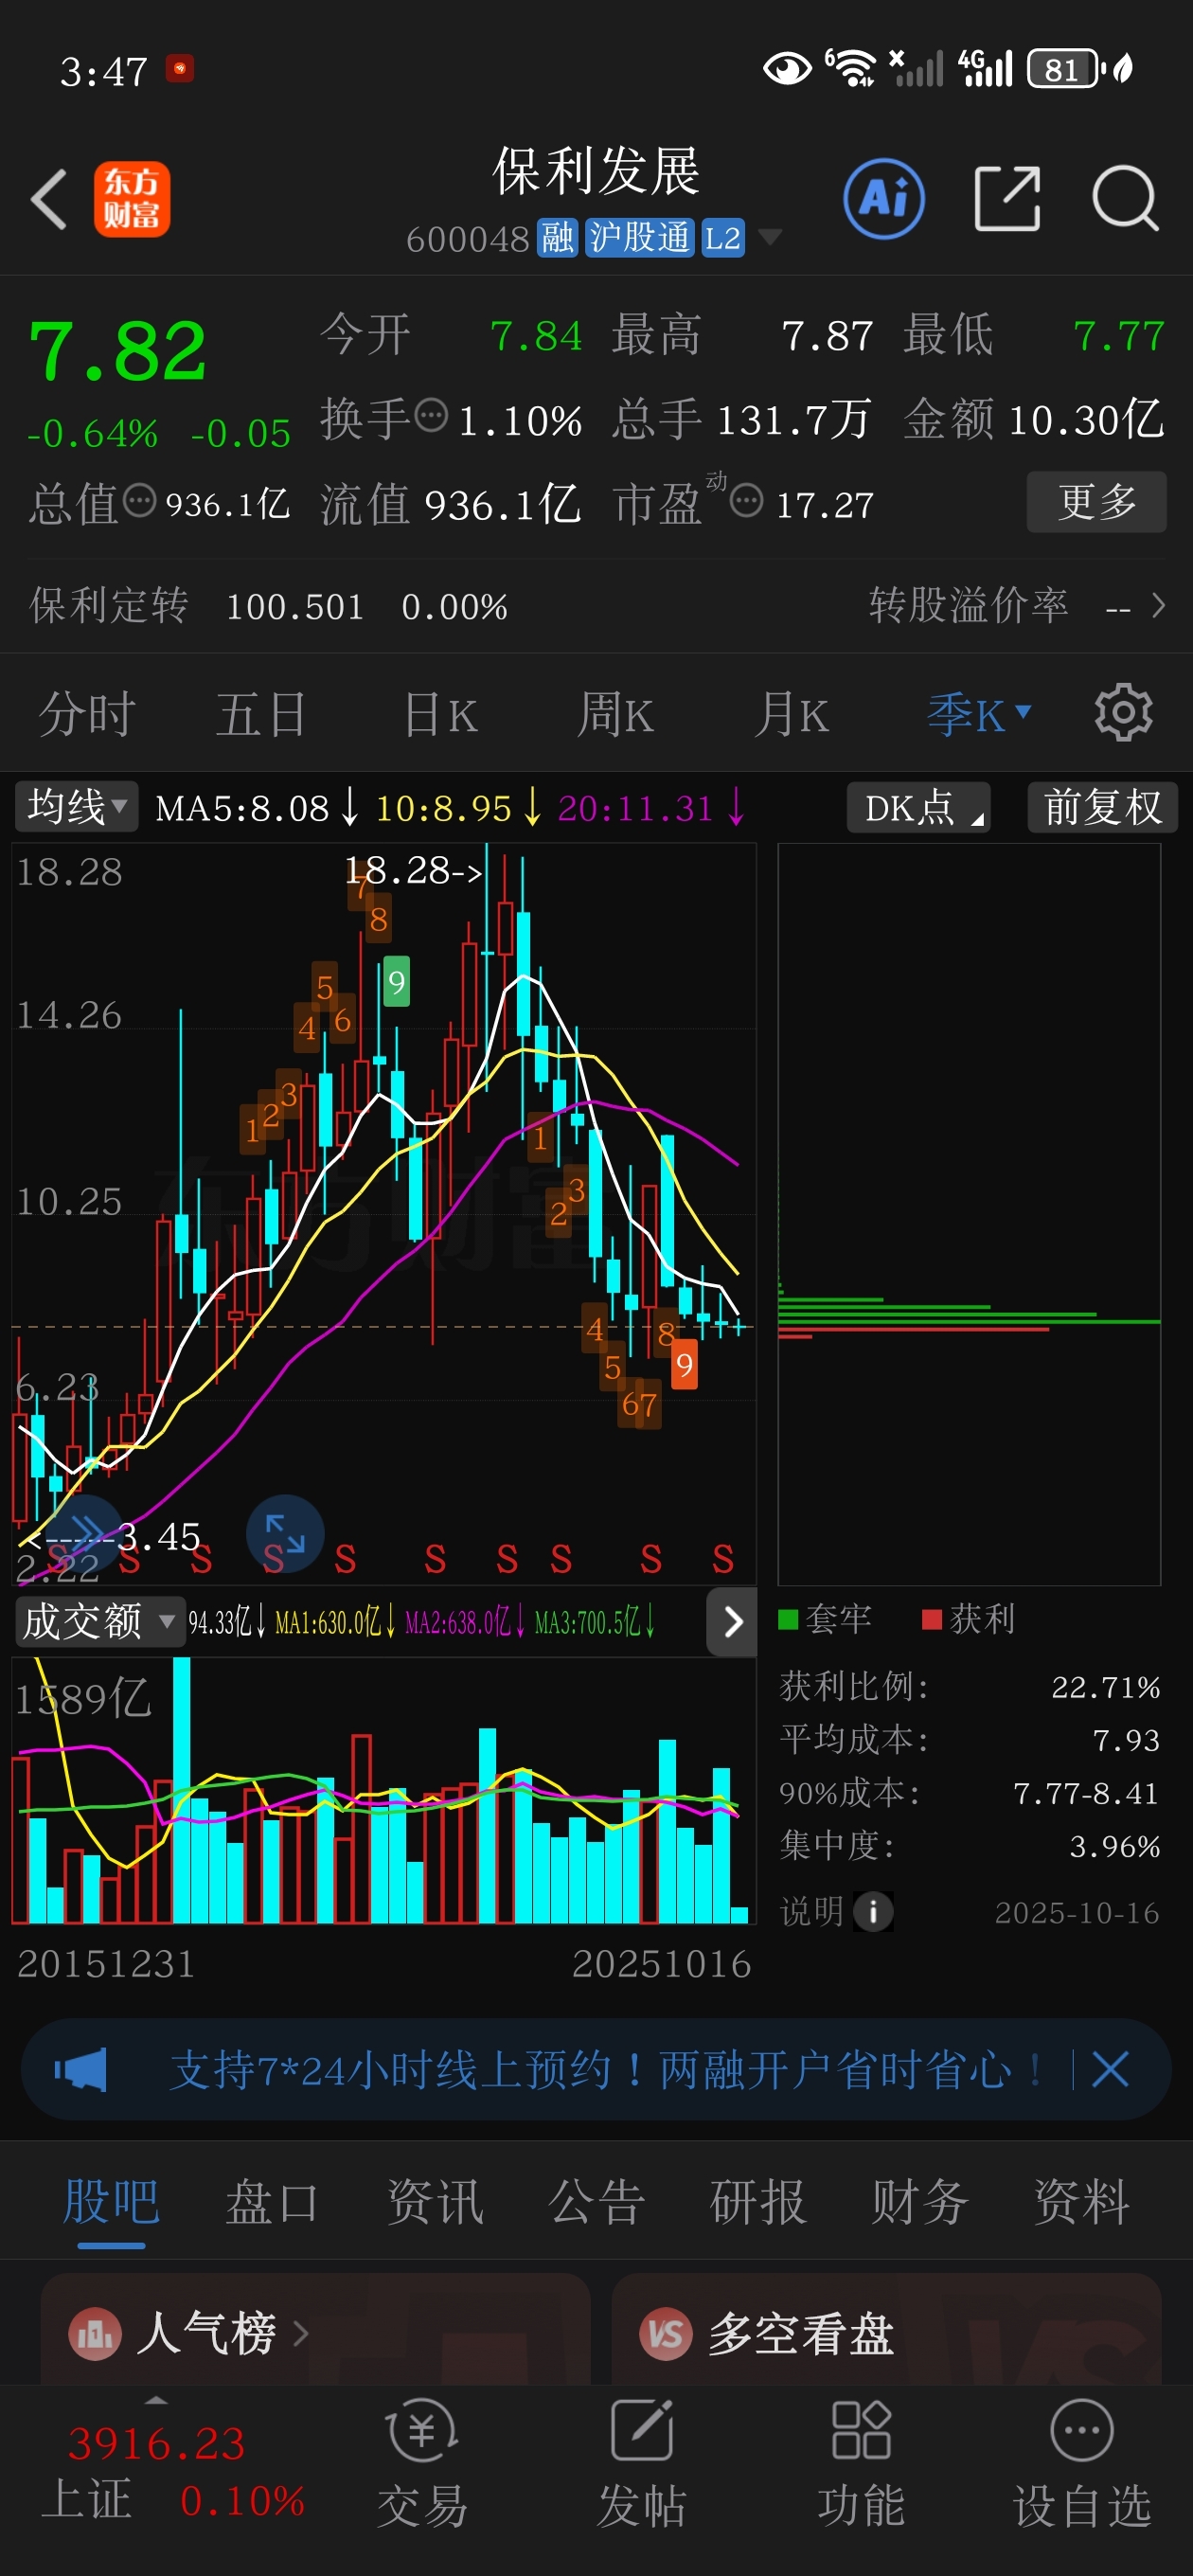Select the 资料 tab
Screen dimensions: 1193x2576
tap(1081, 2201)
